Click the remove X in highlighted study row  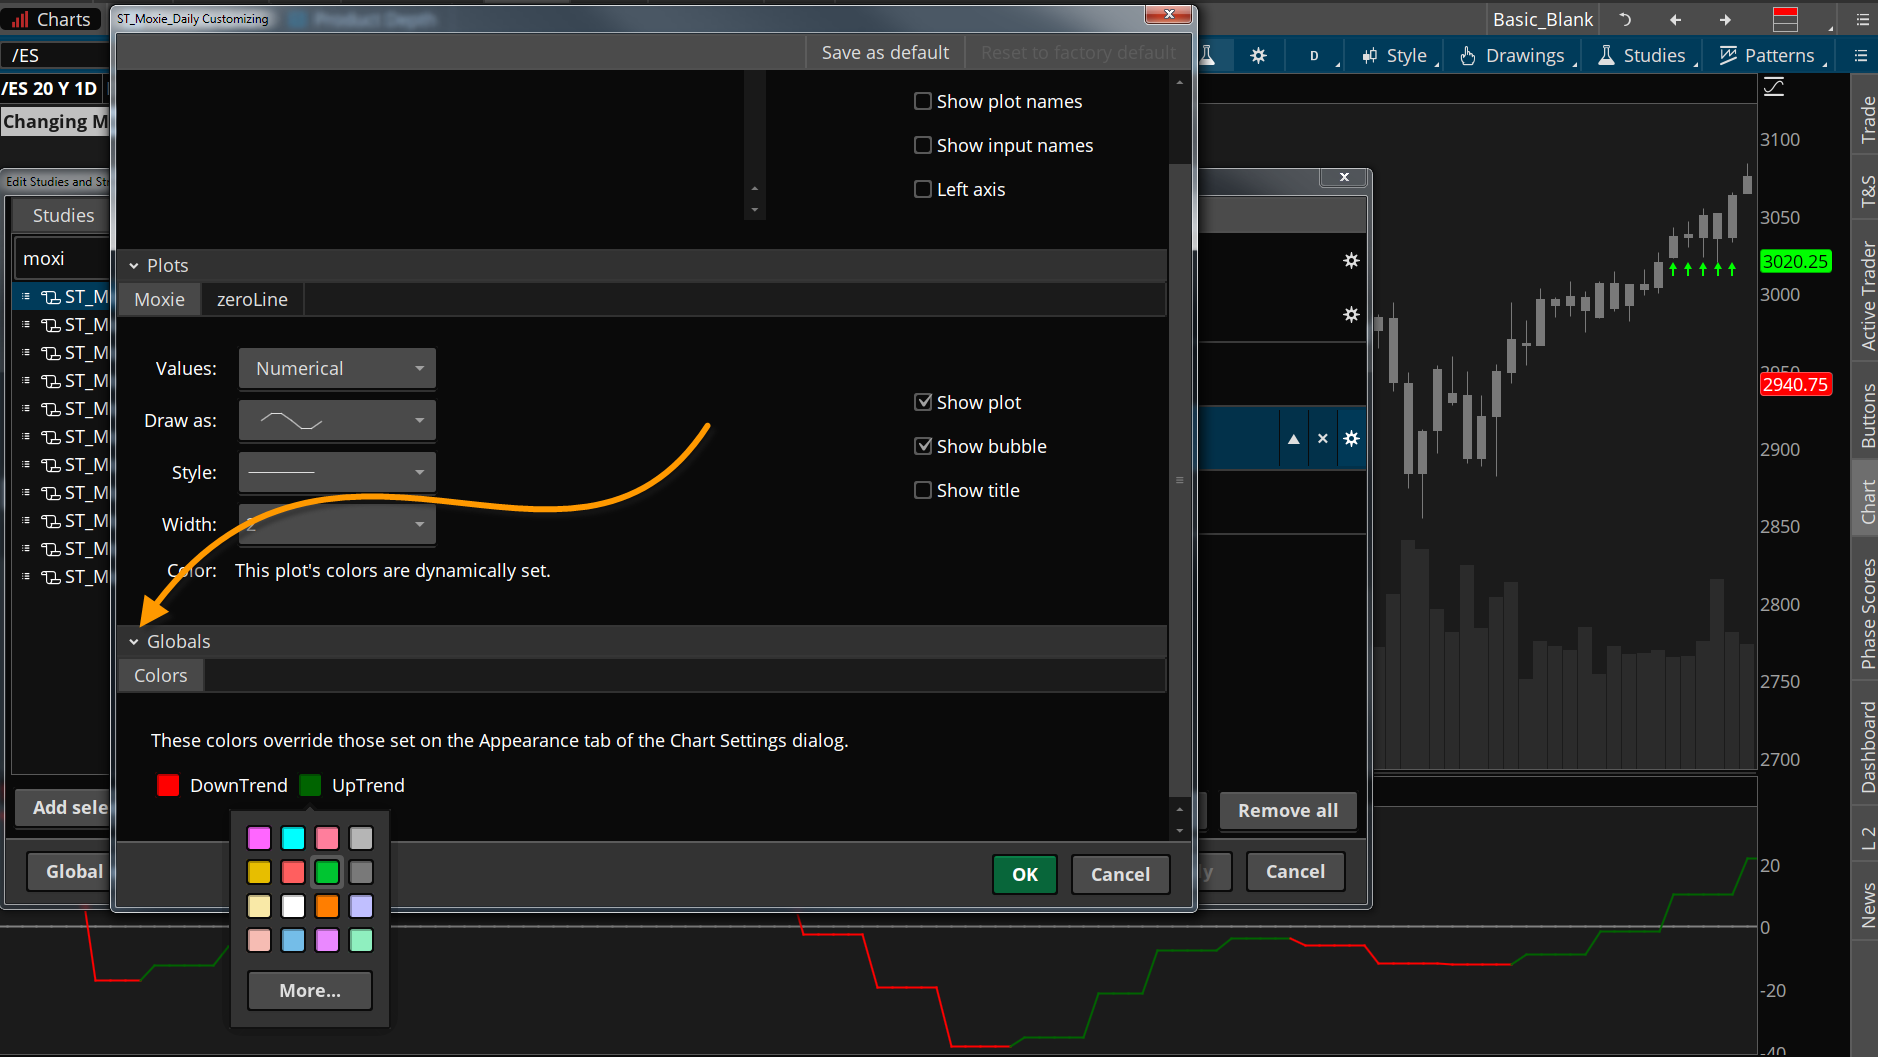1322,438
